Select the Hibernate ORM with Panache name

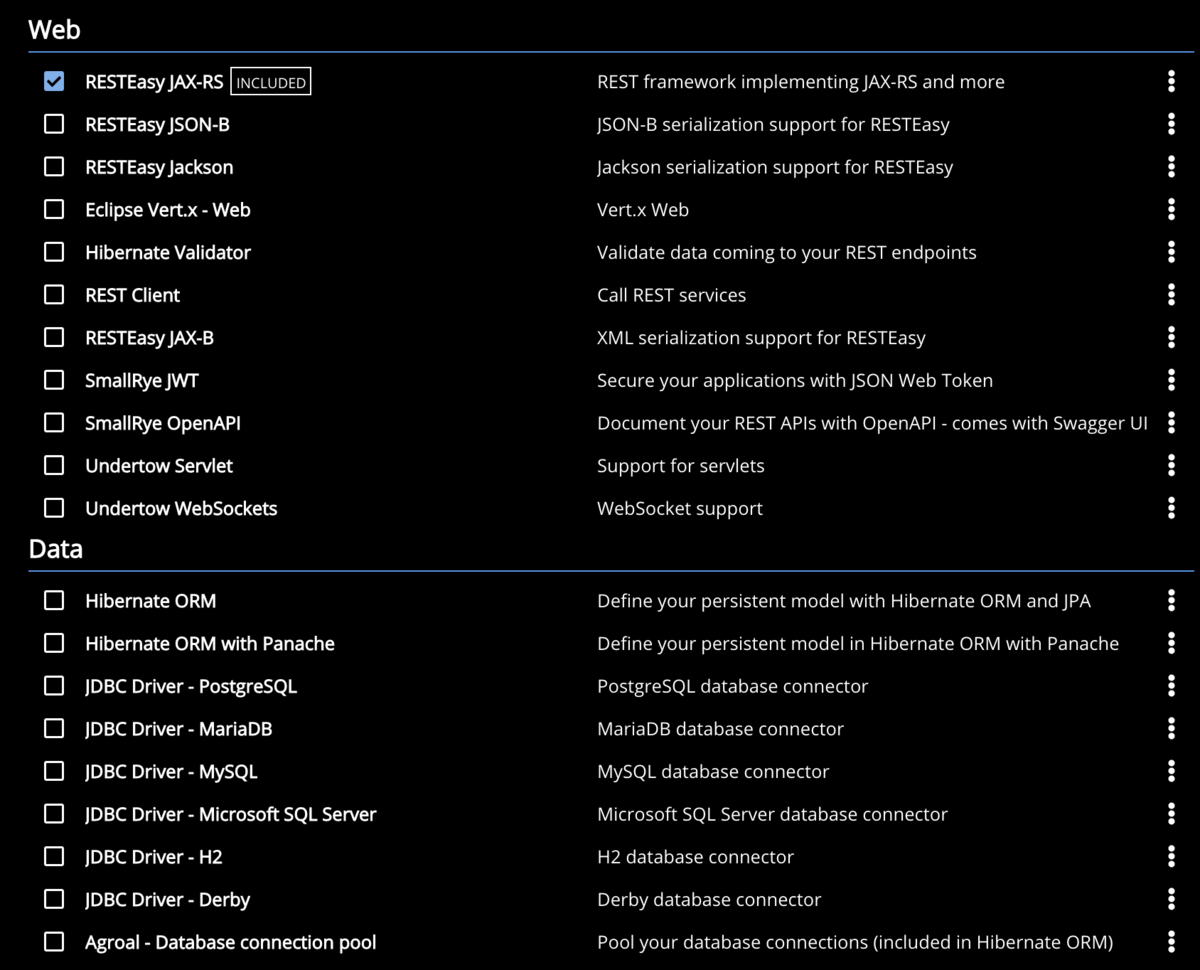click(210, 643)
